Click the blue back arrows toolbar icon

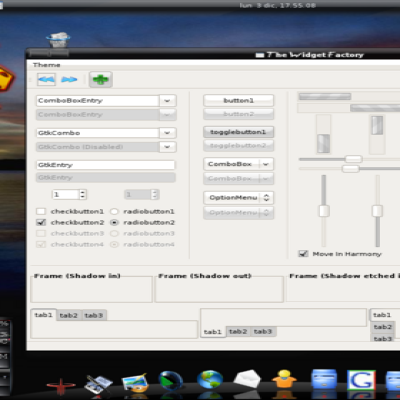coord(46,80)
